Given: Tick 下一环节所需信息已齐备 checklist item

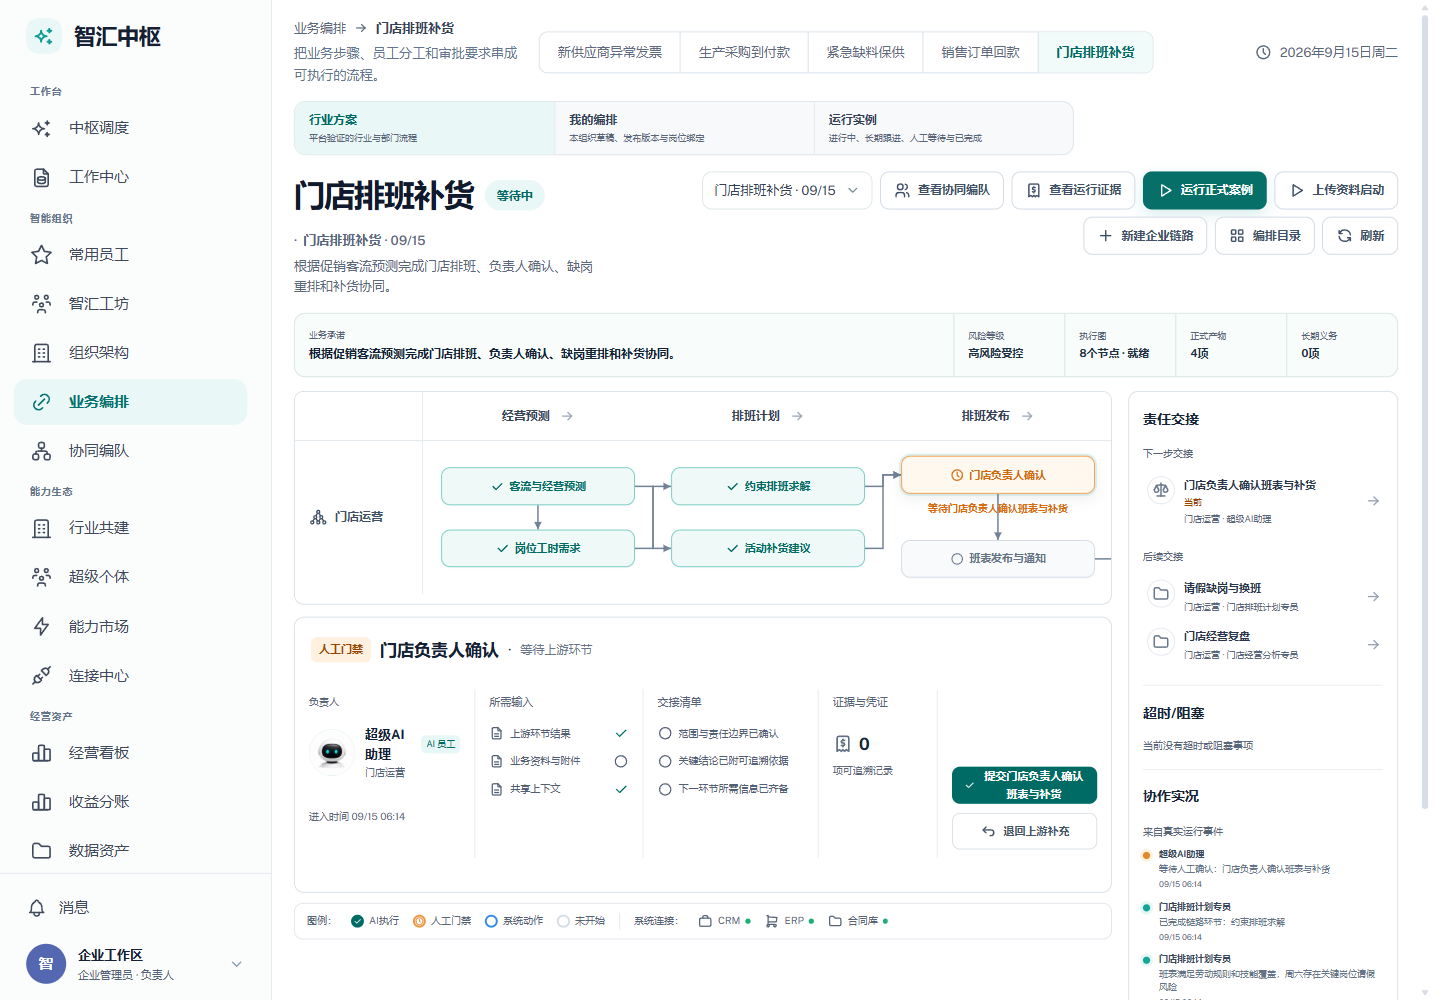Looking at the screenshot, I should coord(665,789).
